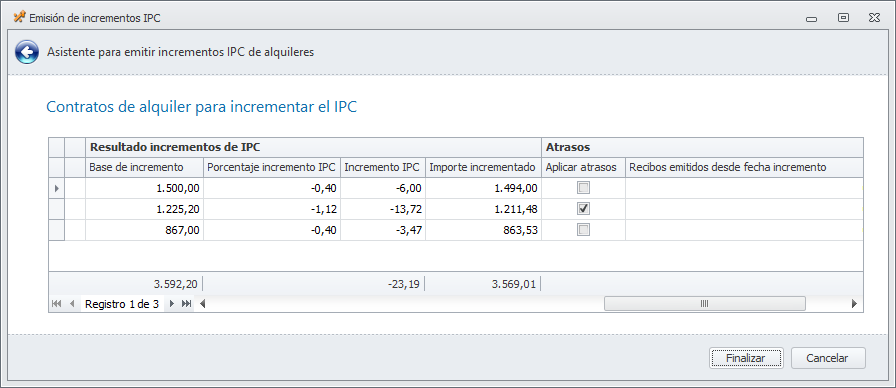Screen dimensions: 896x388
Task: Uncheck Aplicar atrasos for 1.225,20 row
Action: (583, 209)
